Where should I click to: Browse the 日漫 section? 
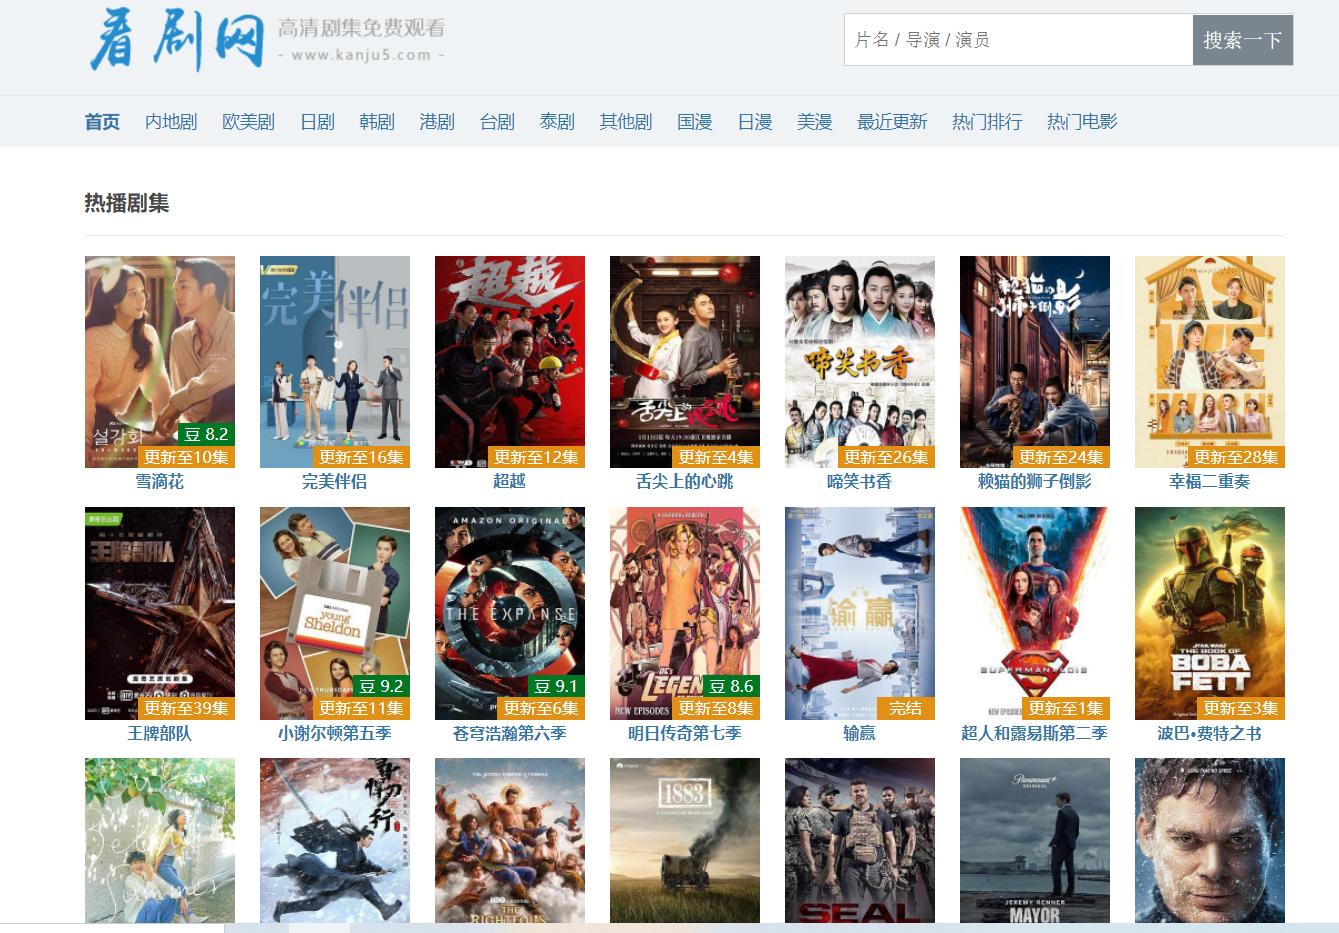point(755,122)
